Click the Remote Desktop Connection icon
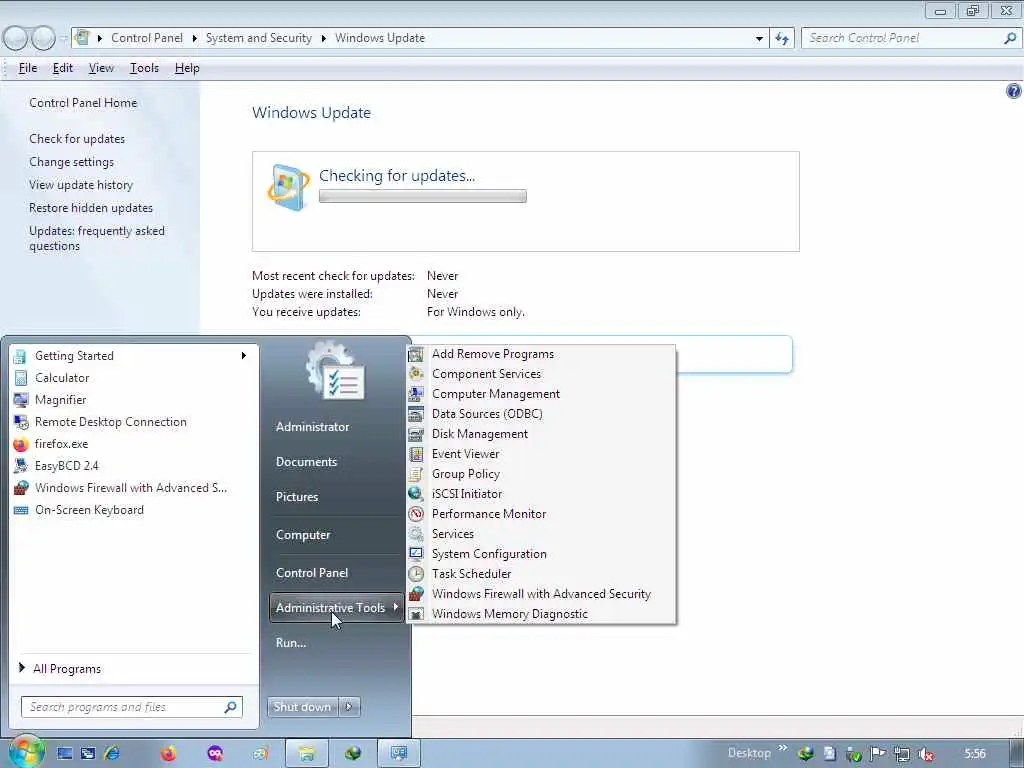The width and height of the screenshot is (1024, 768). [x=21, y=422]
